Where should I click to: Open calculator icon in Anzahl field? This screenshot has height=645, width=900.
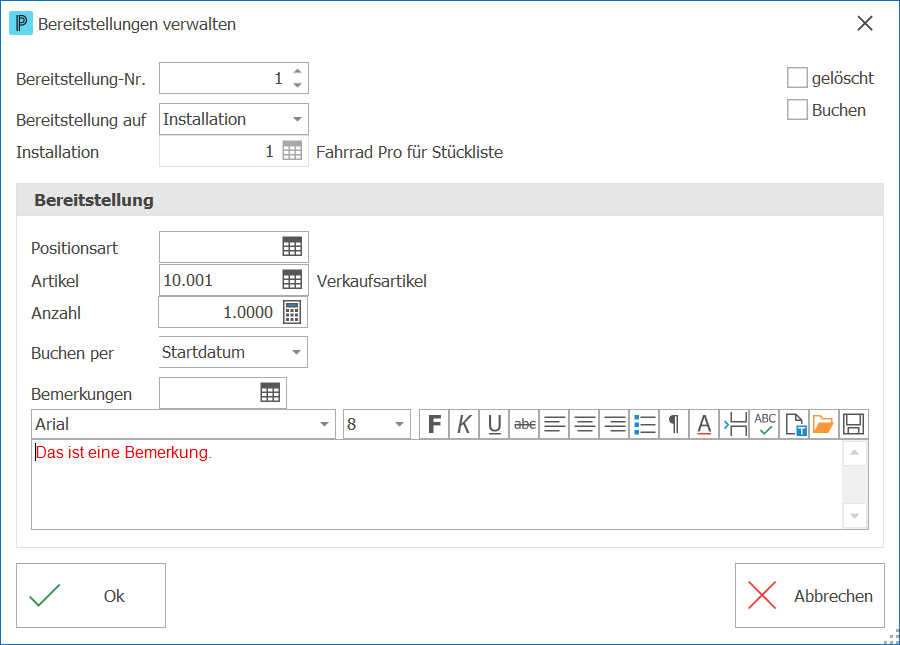tap(292, 312)
